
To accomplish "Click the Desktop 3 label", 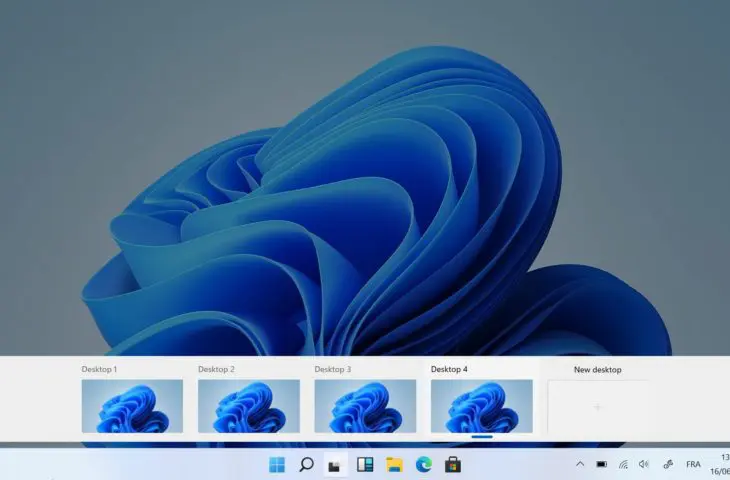I will (332, 369).
